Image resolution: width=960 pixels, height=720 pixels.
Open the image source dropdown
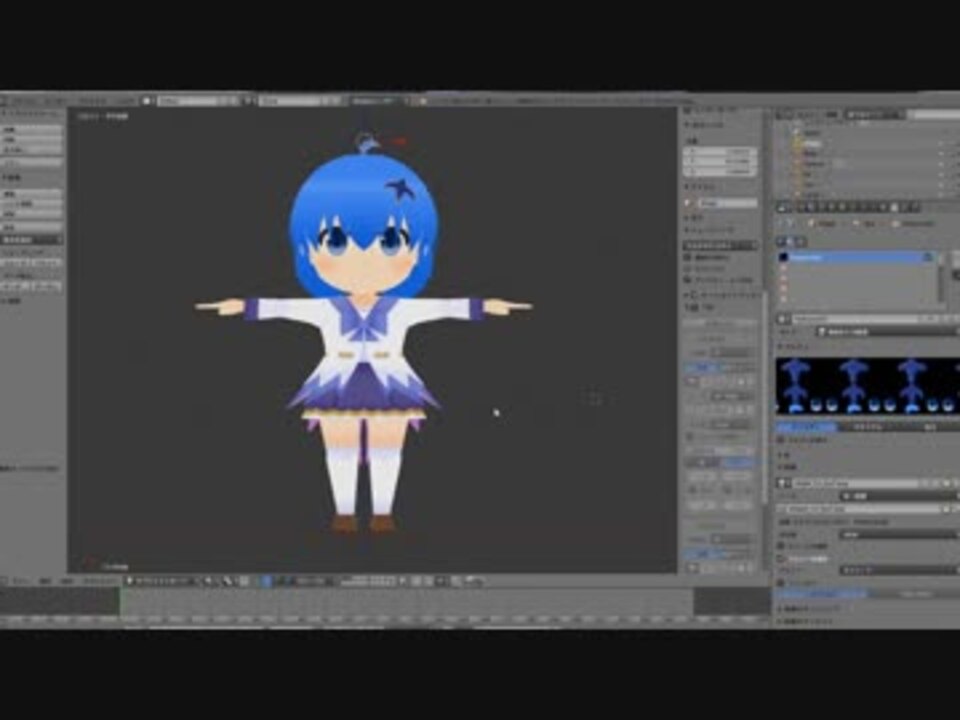coord(901,497)
